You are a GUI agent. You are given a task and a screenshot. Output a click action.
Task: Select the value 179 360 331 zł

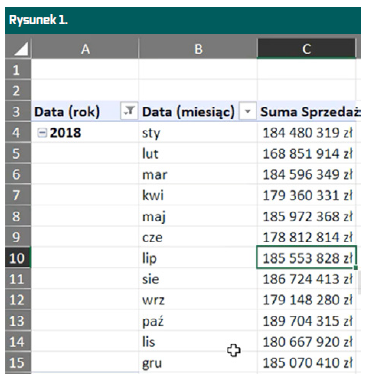click(x=307, y=195)
